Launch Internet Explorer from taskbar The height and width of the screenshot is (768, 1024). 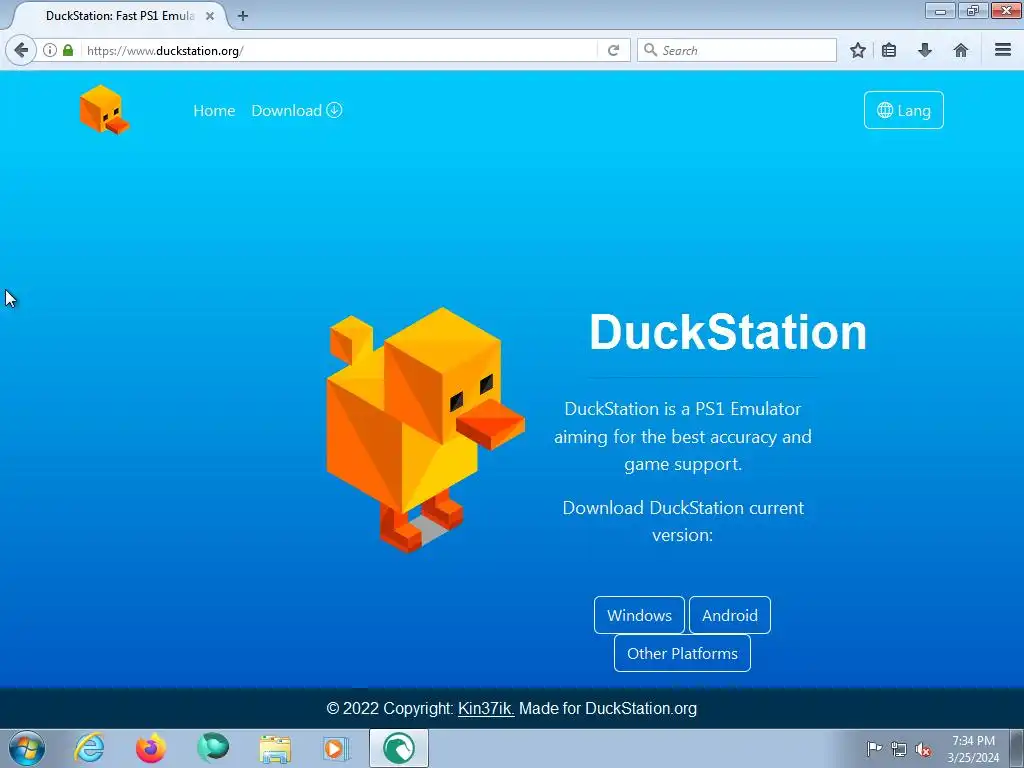(89, 748)
